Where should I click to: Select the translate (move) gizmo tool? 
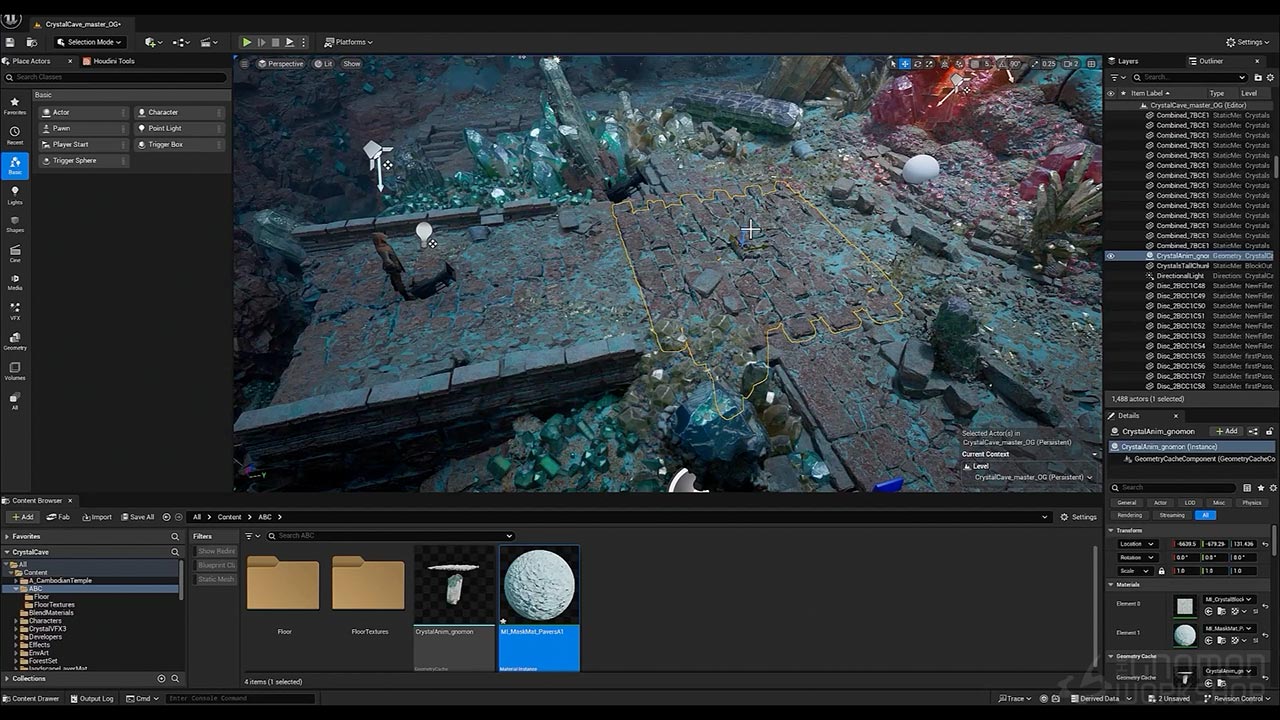[904, 63]
